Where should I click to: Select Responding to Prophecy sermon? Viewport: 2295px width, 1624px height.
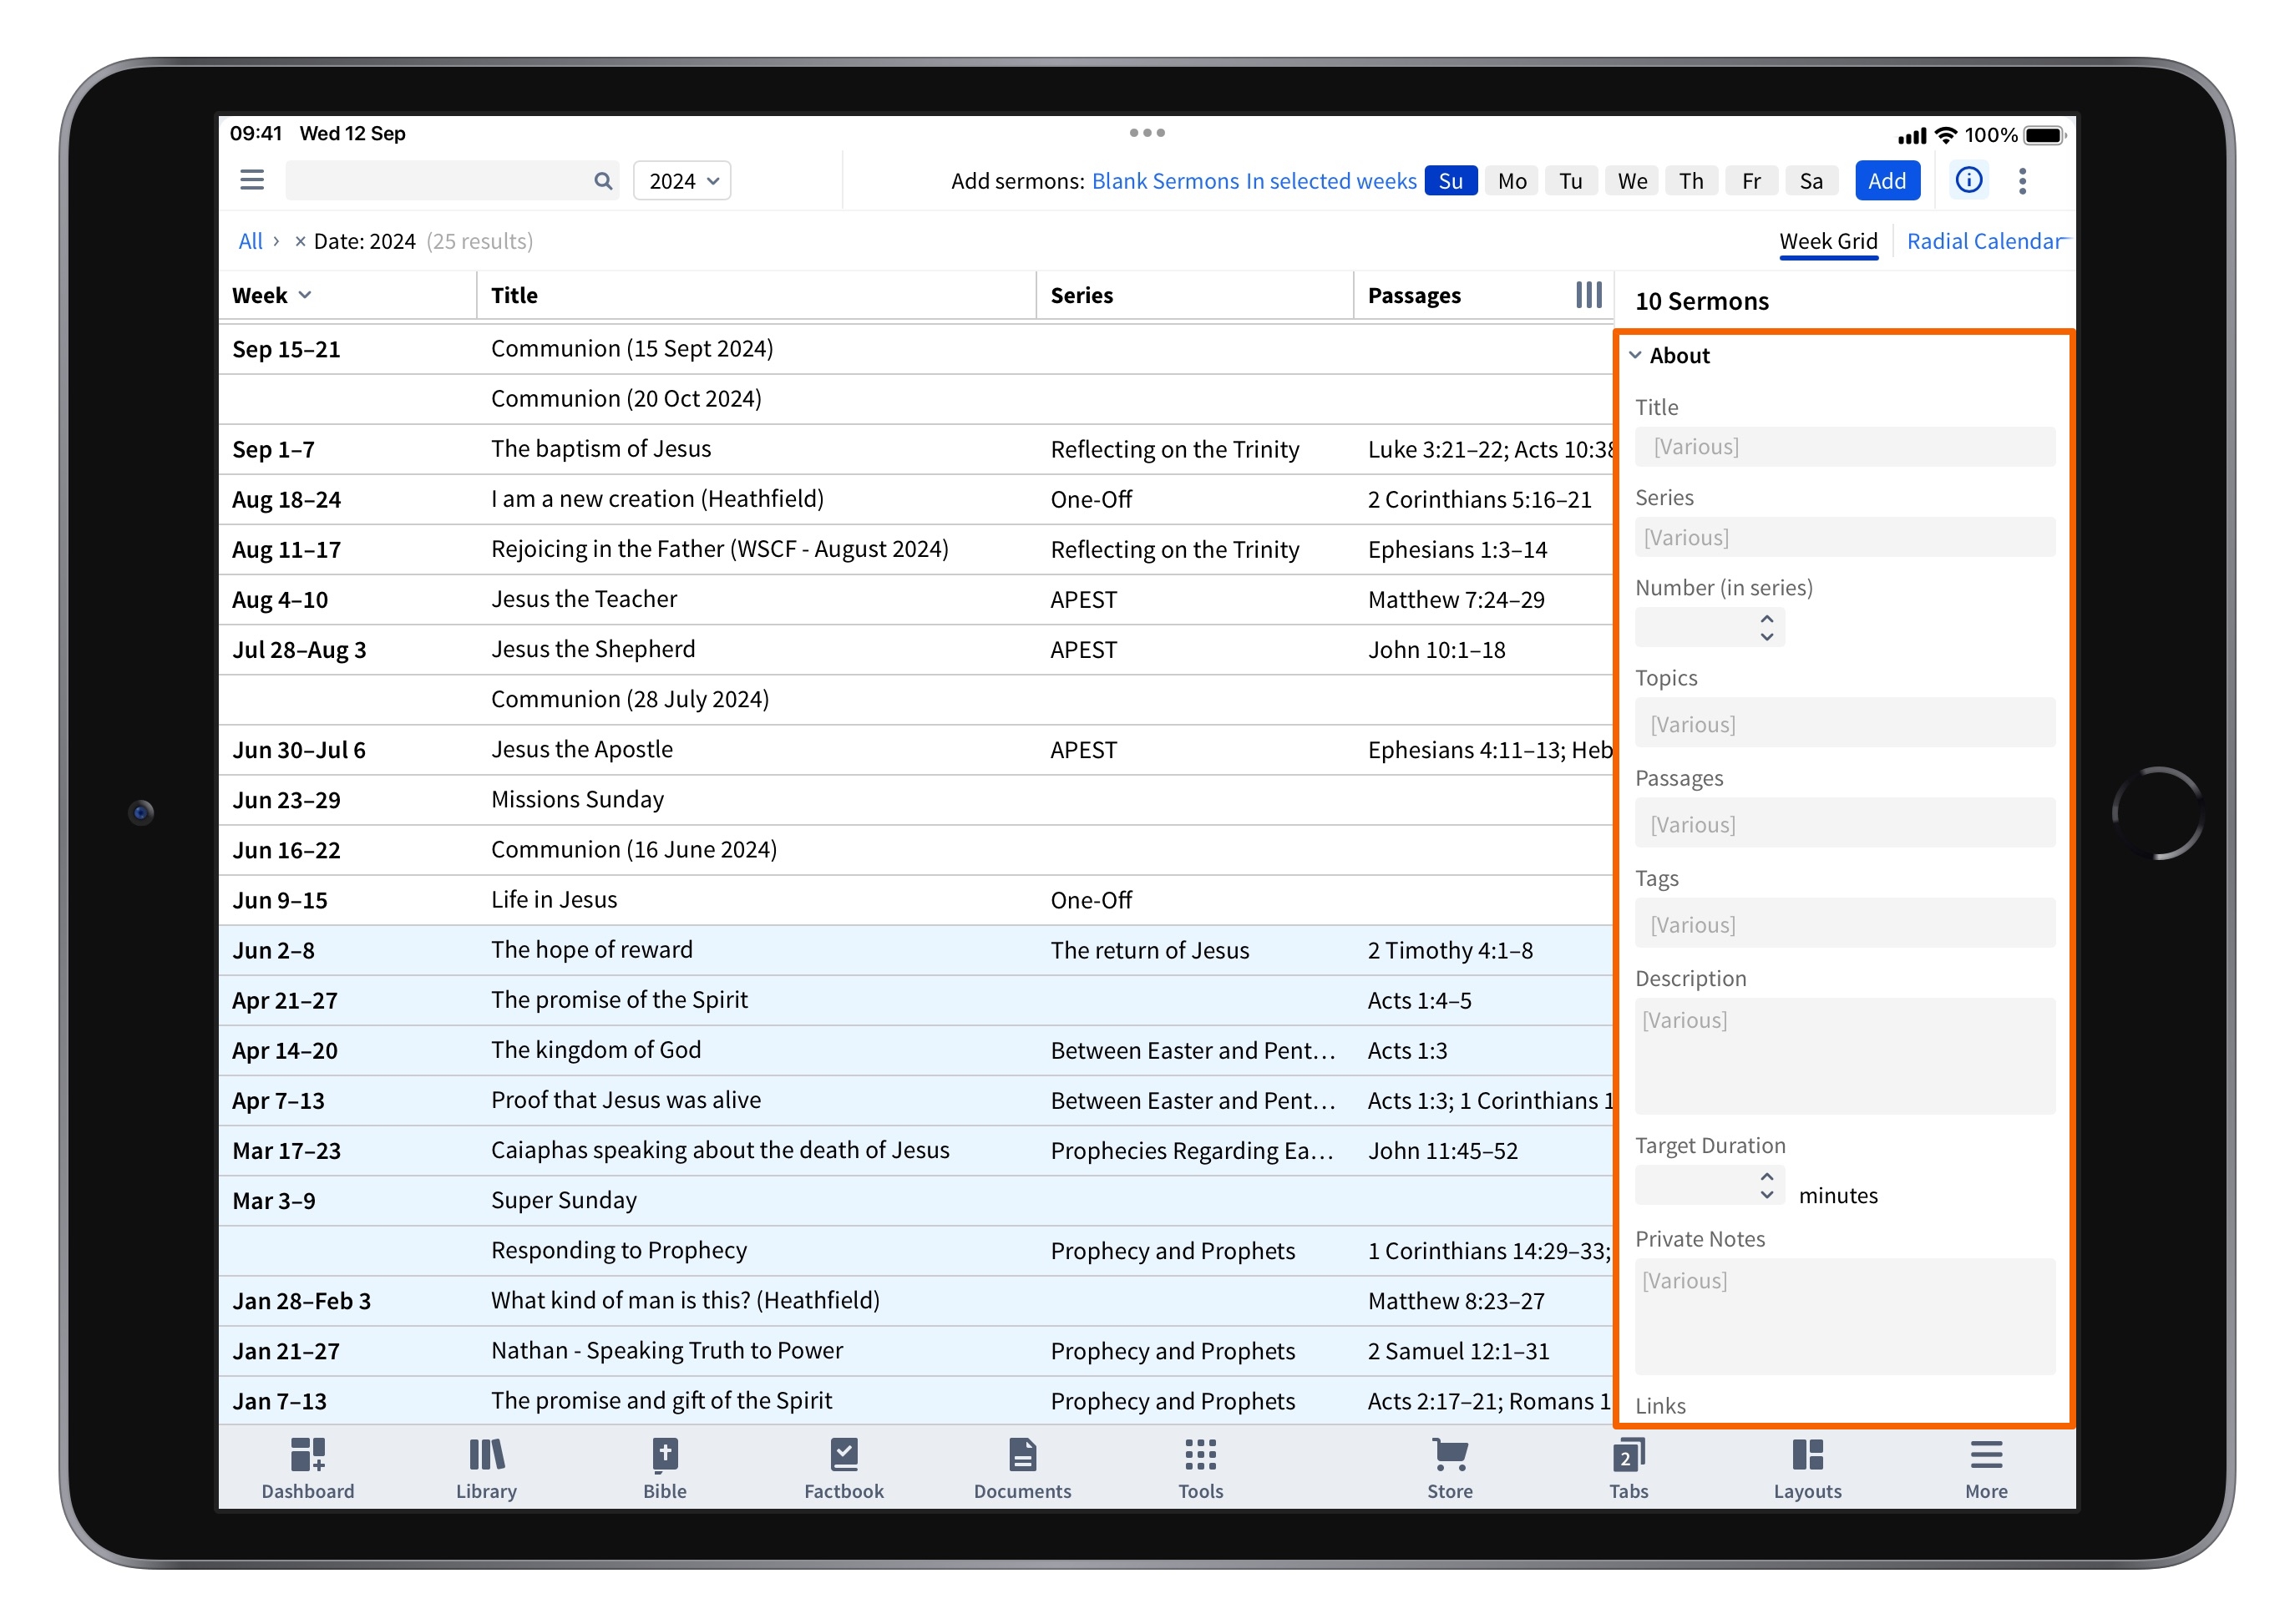[x=915, y=1250]
